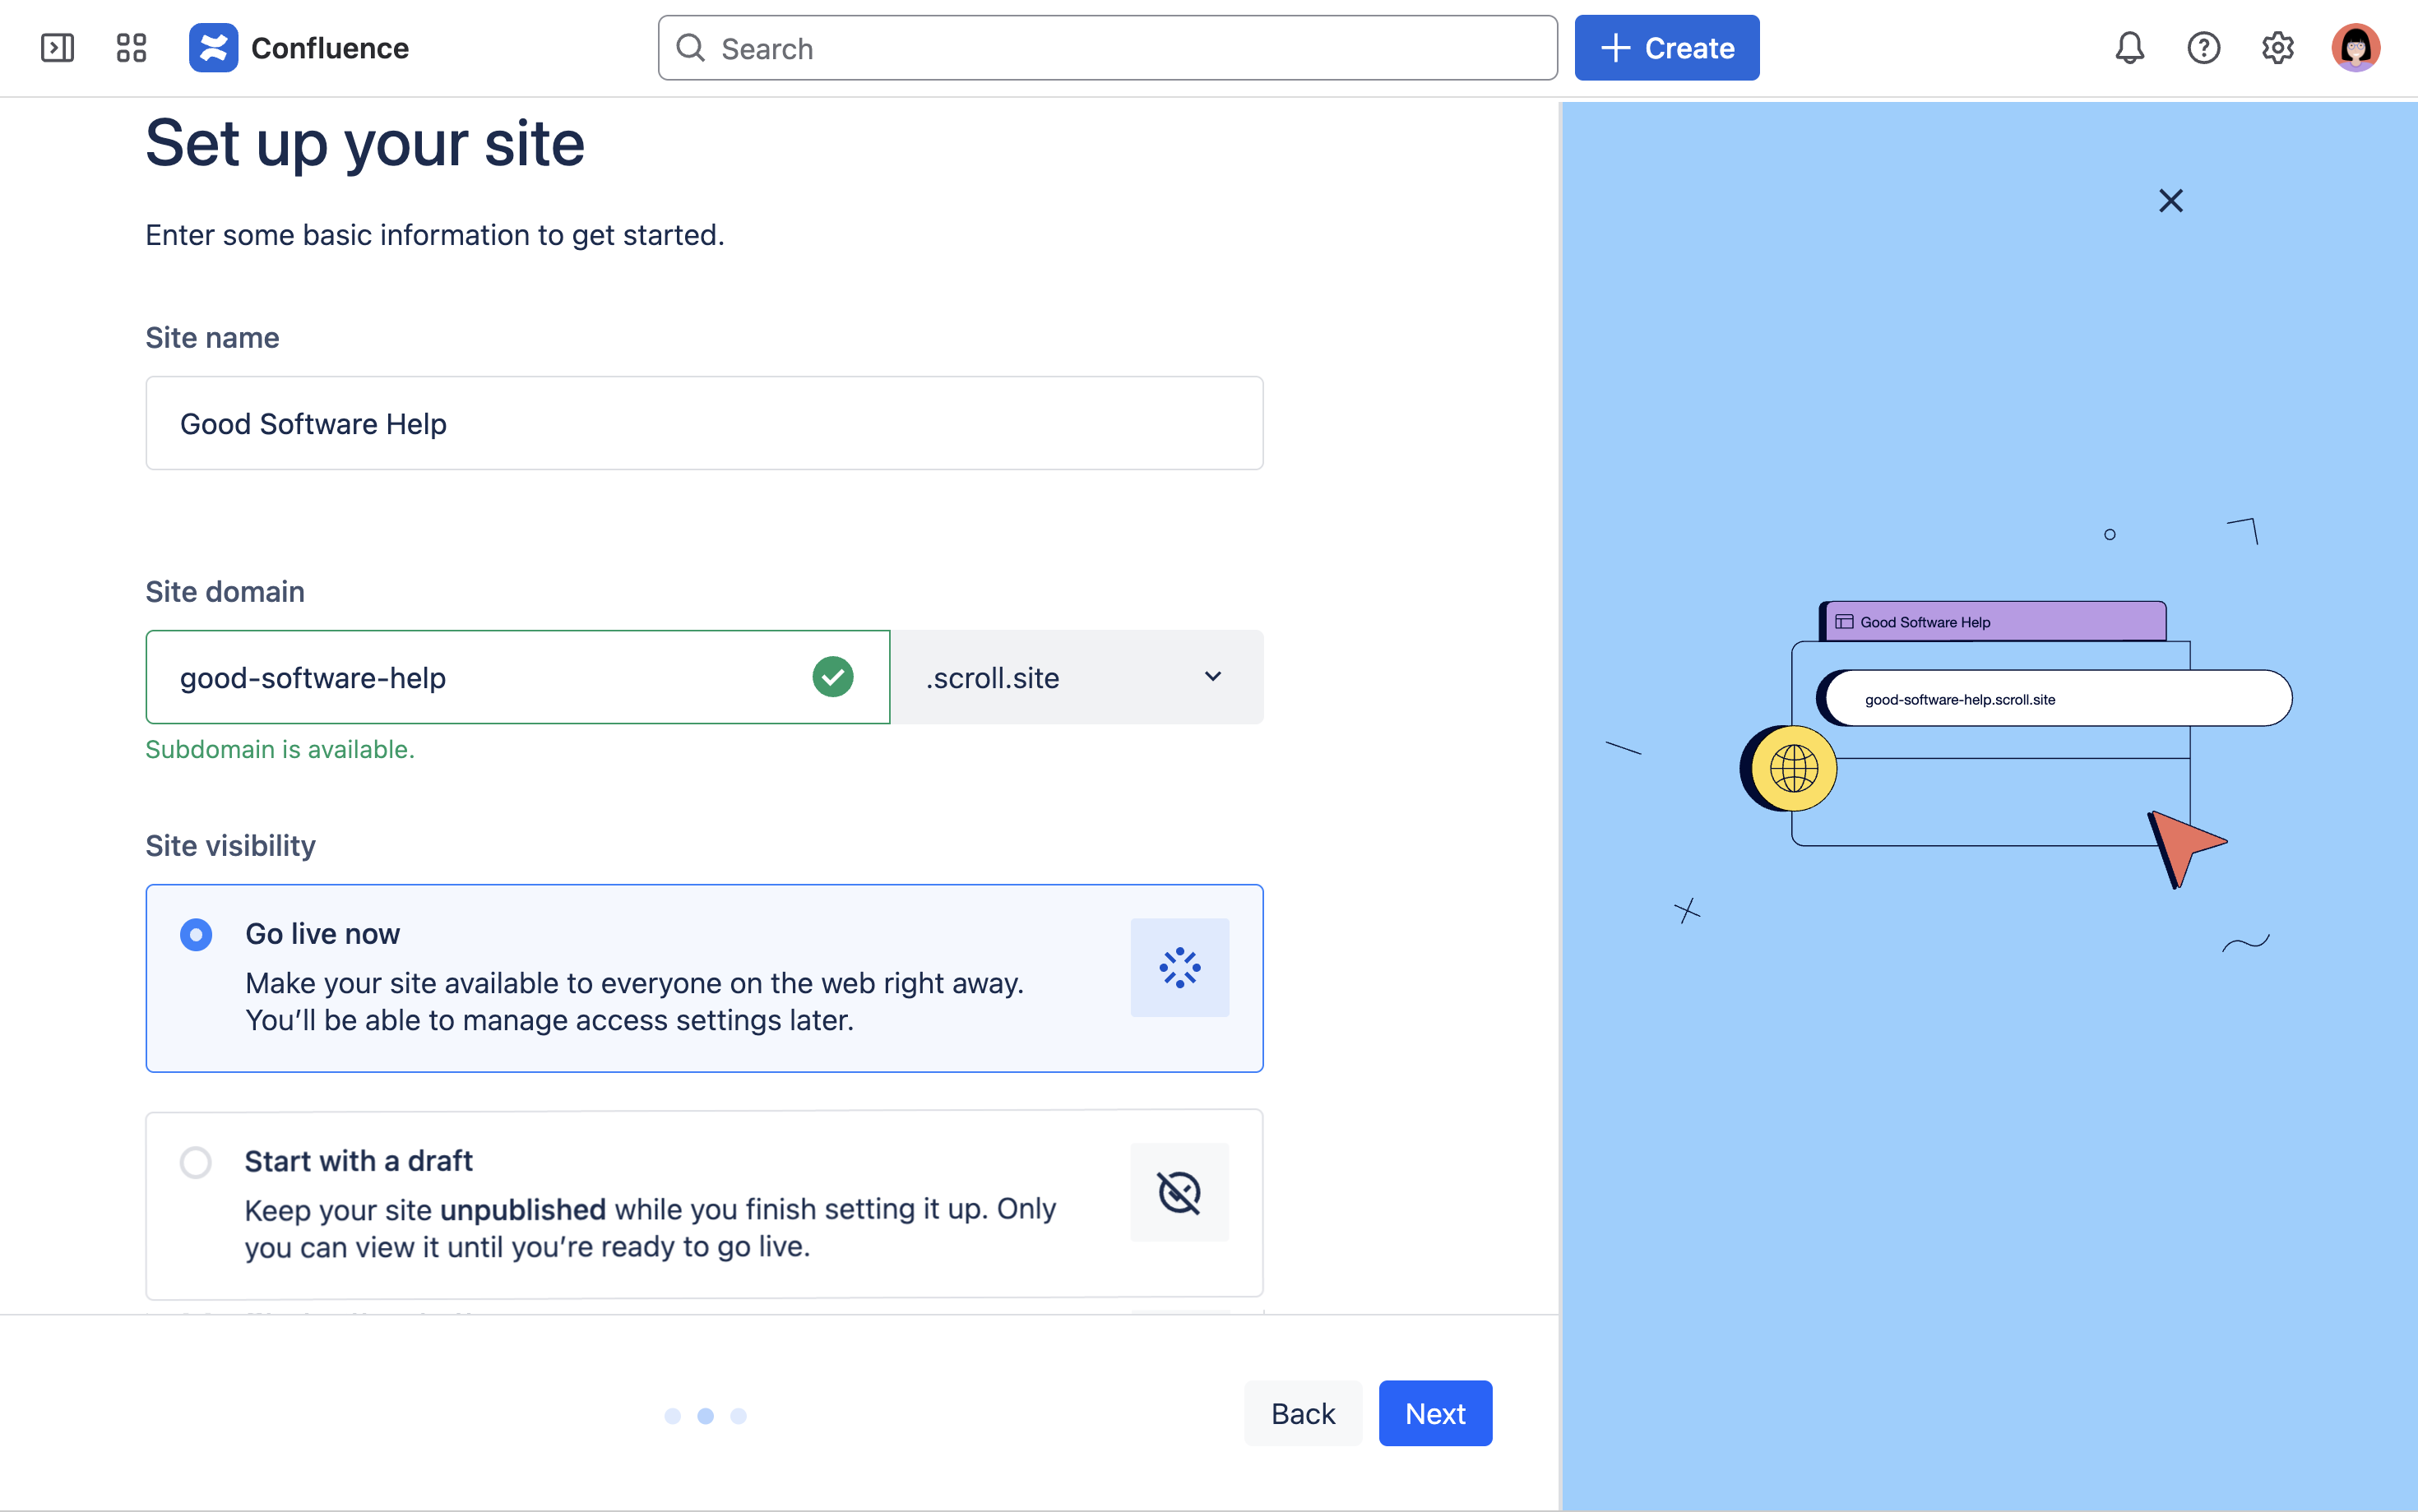Click the chevron on the domain selector

(x=1212, y=677)
